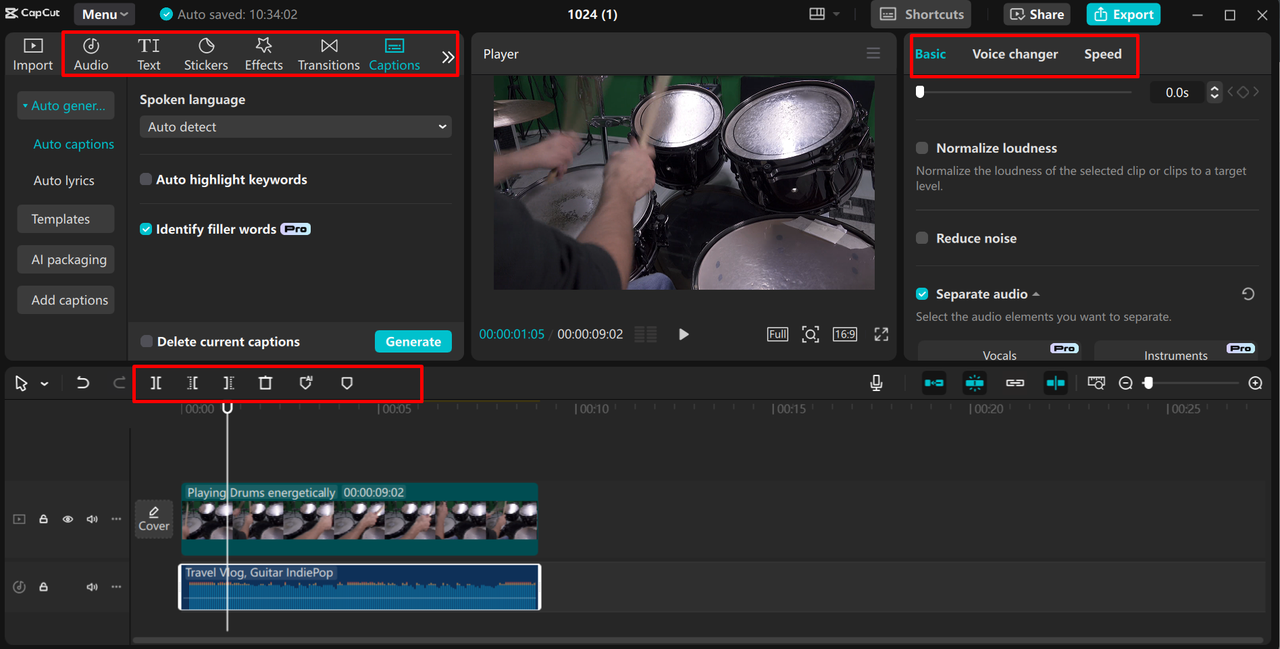
Task: Select Auto lyrics in sidebar
Action: [64, 181]
